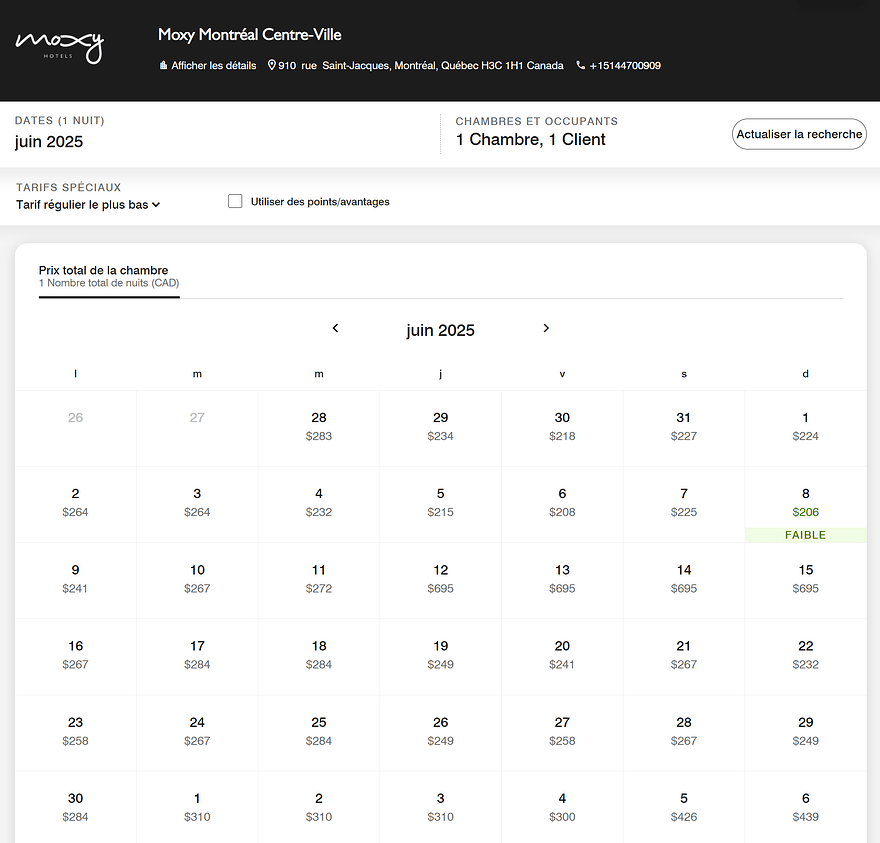The width and height of the screenshot is (880, 843).
Task: Select May 29 priced at $234
Action: click(441, 429)
